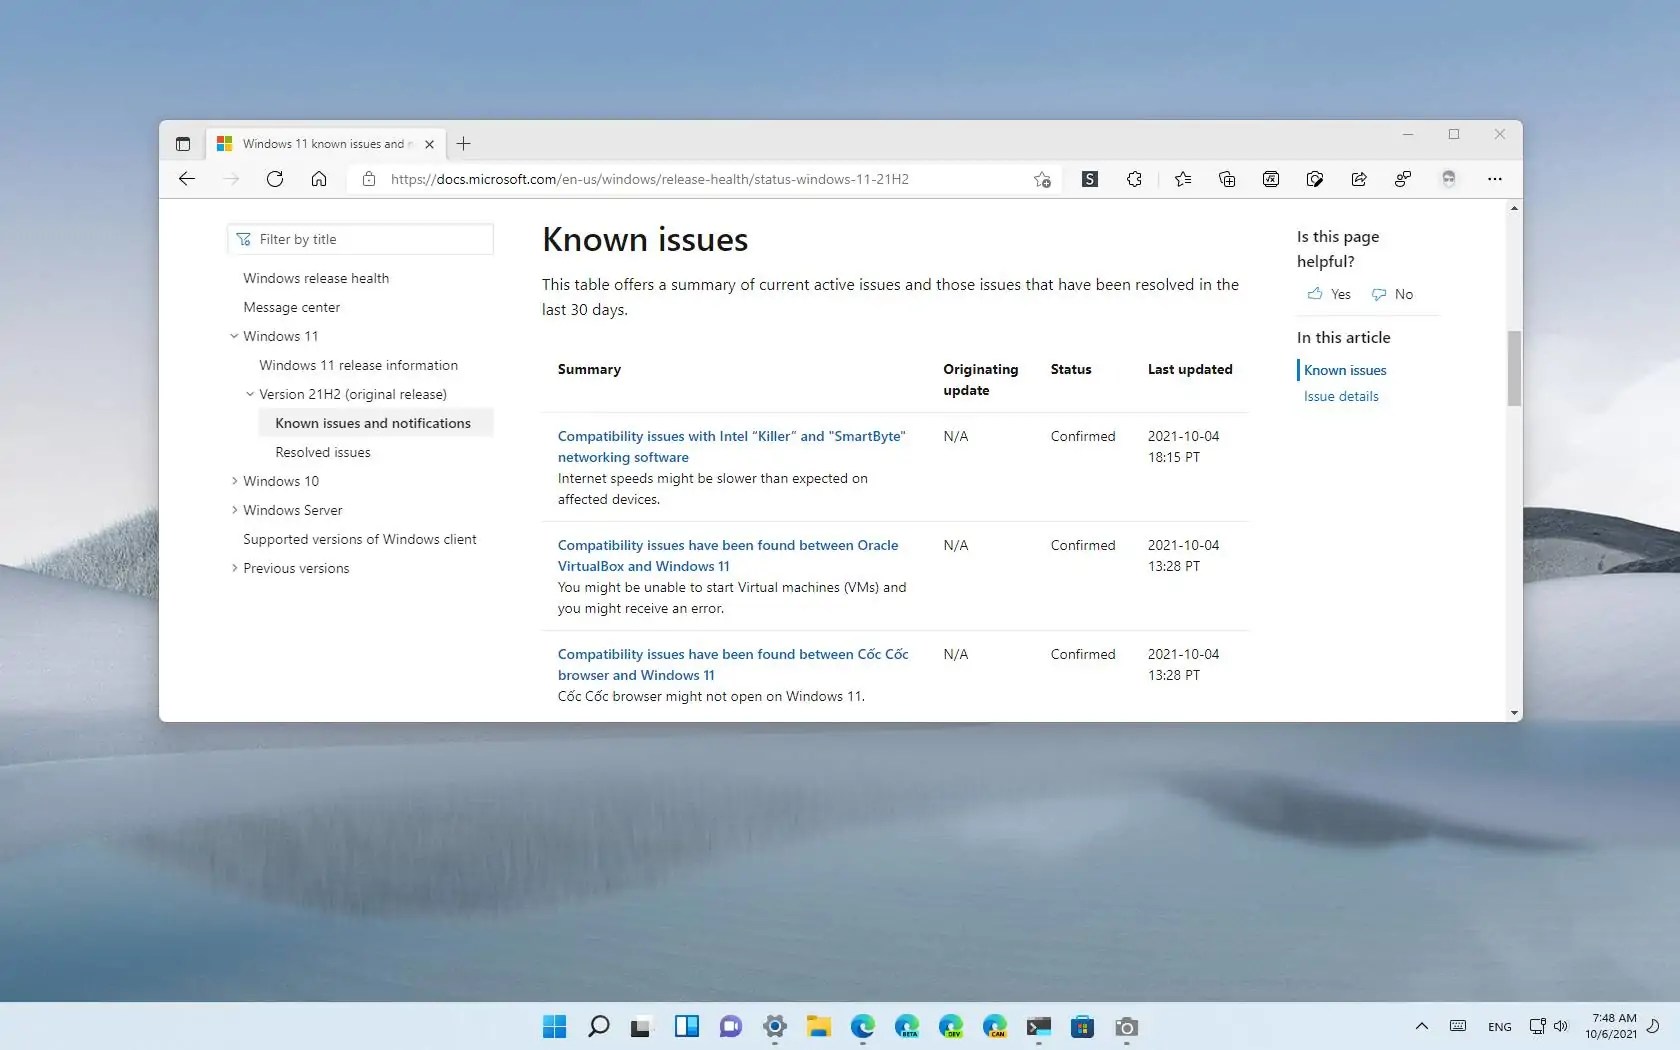The width and height of the screenshot is (1680, 1050).
Task: Open the Oracle VirtualBox compatibility issue link
Action: coord(727,555)
